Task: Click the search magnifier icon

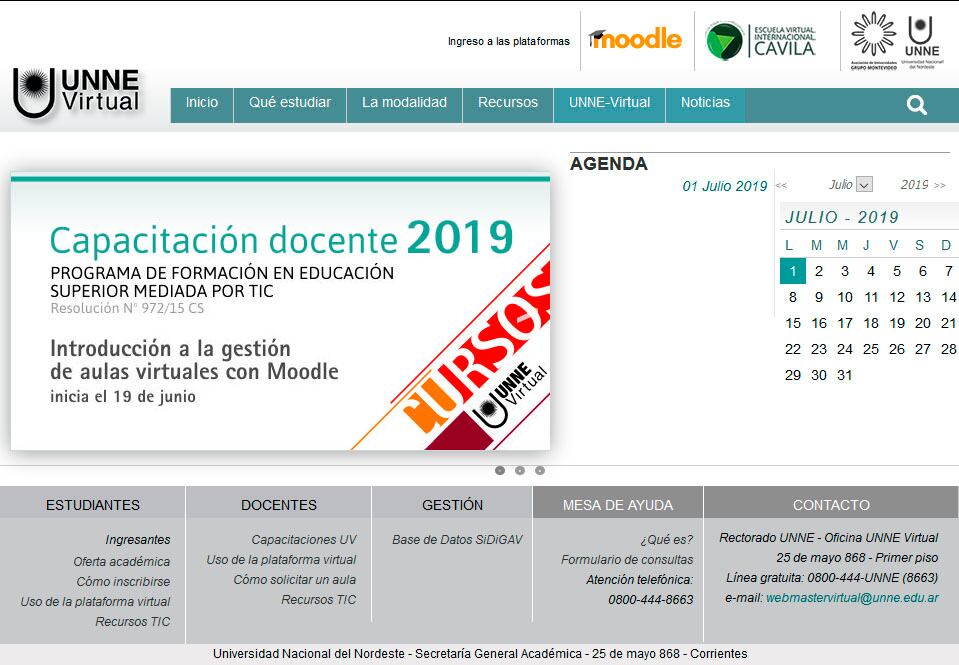Action: pyautogui.click(x=916, y=105)
